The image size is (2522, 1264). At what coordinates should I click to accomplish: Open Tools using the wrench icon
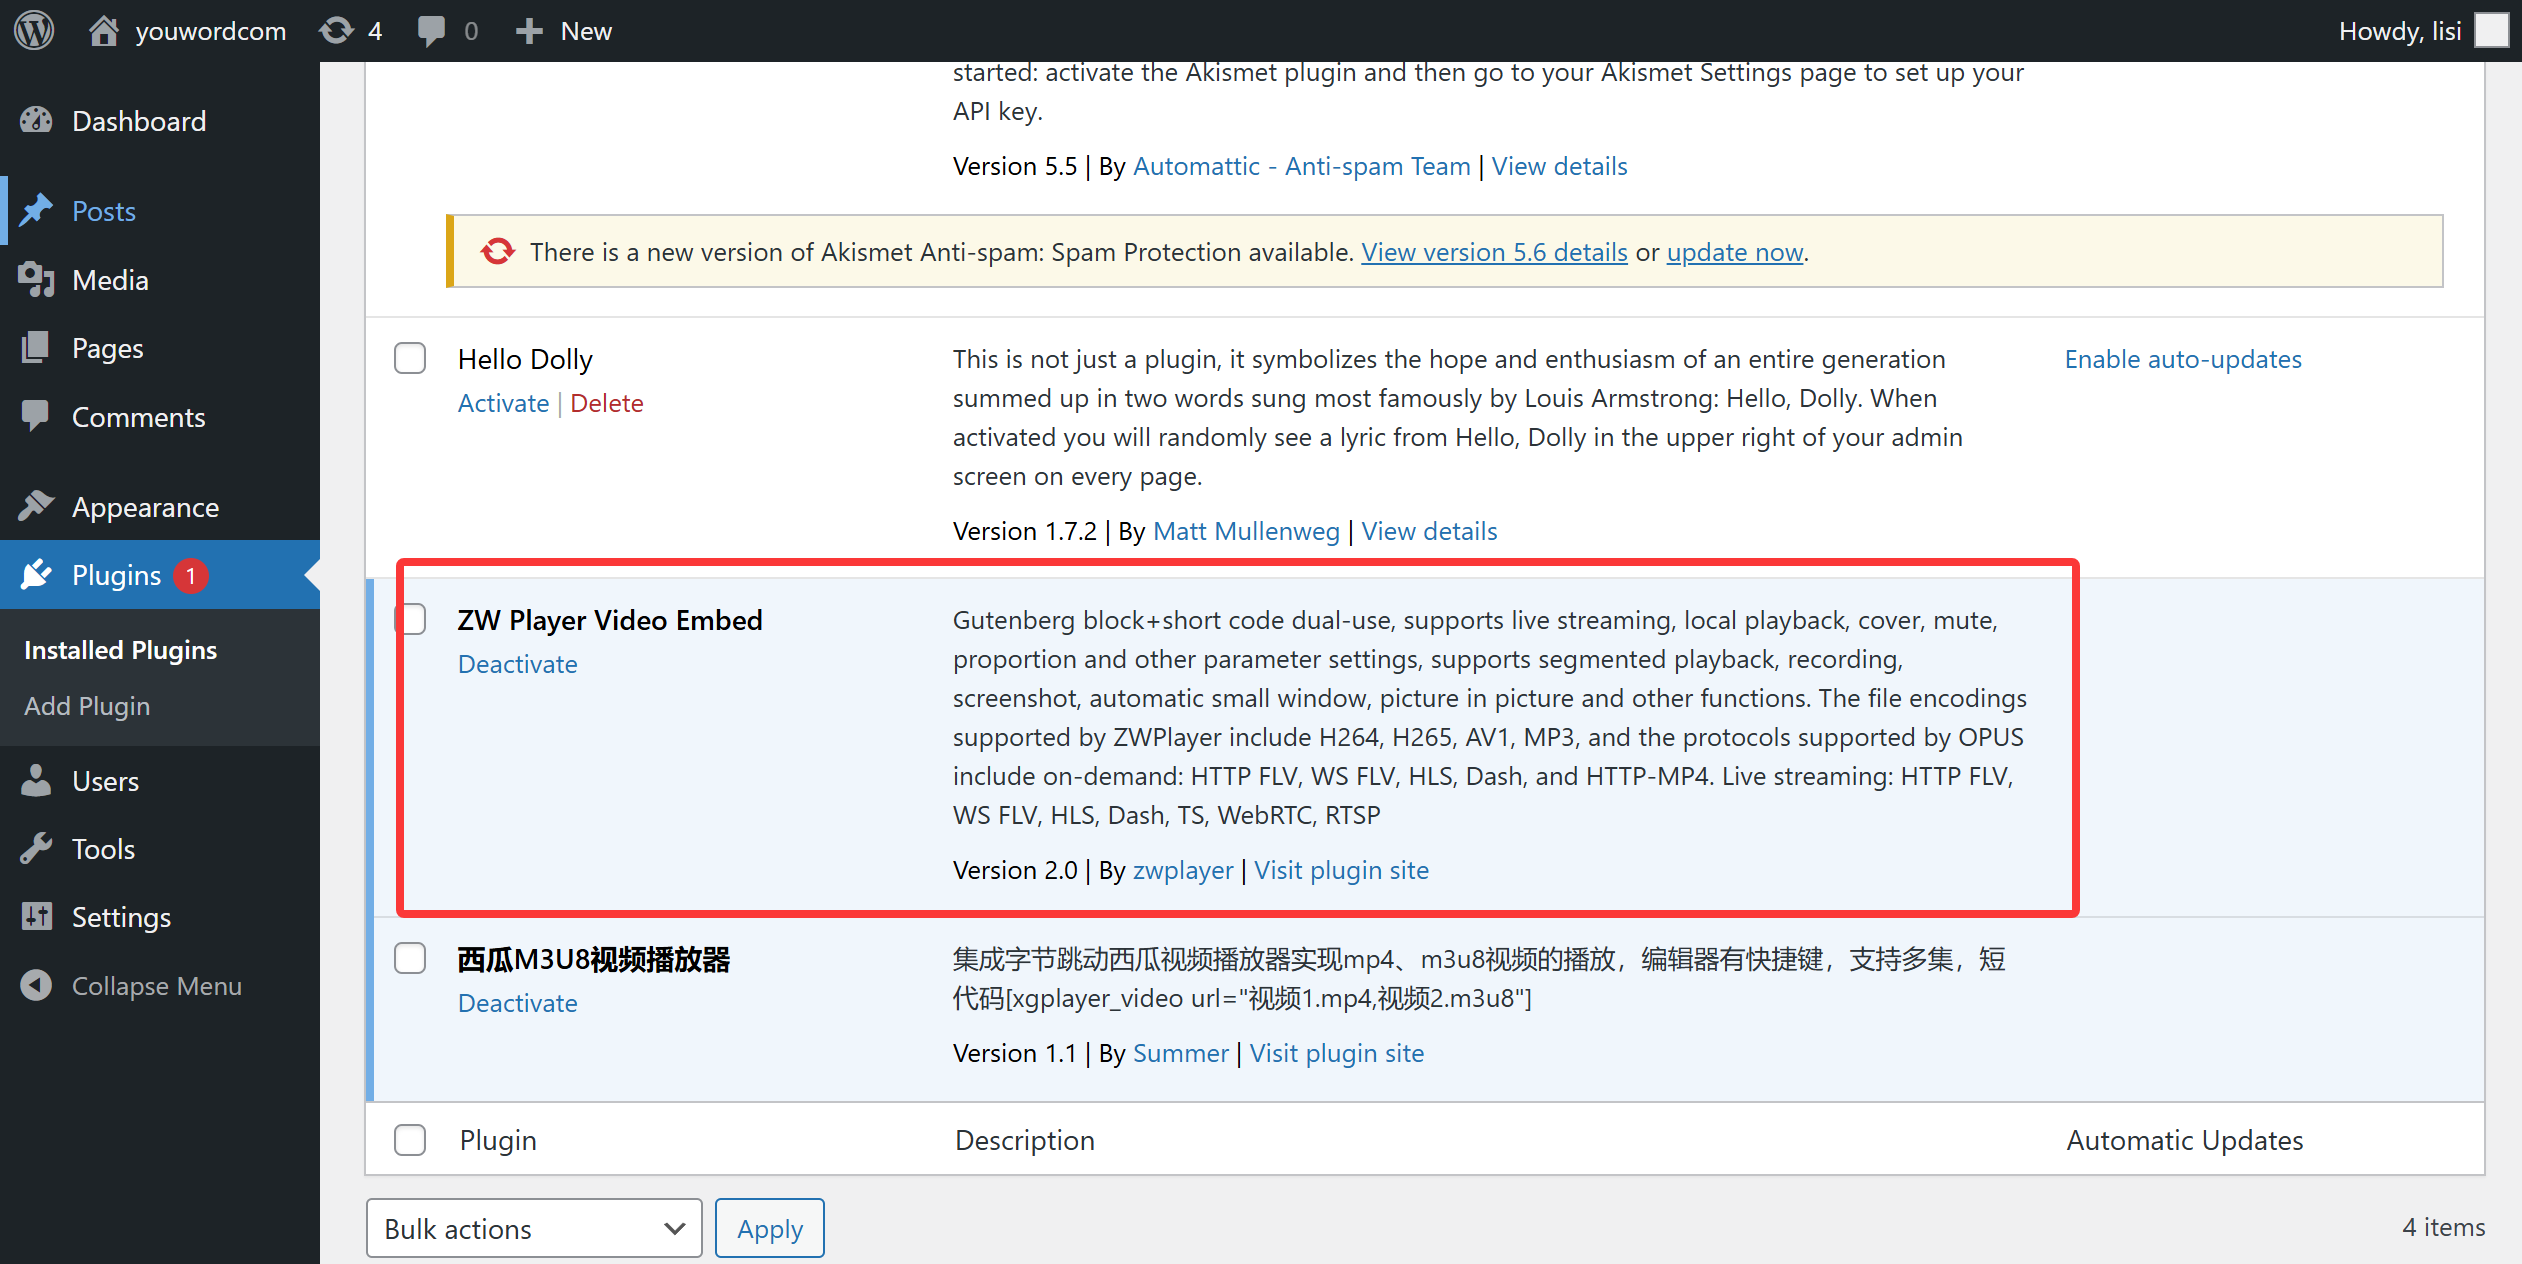[36, 848]
